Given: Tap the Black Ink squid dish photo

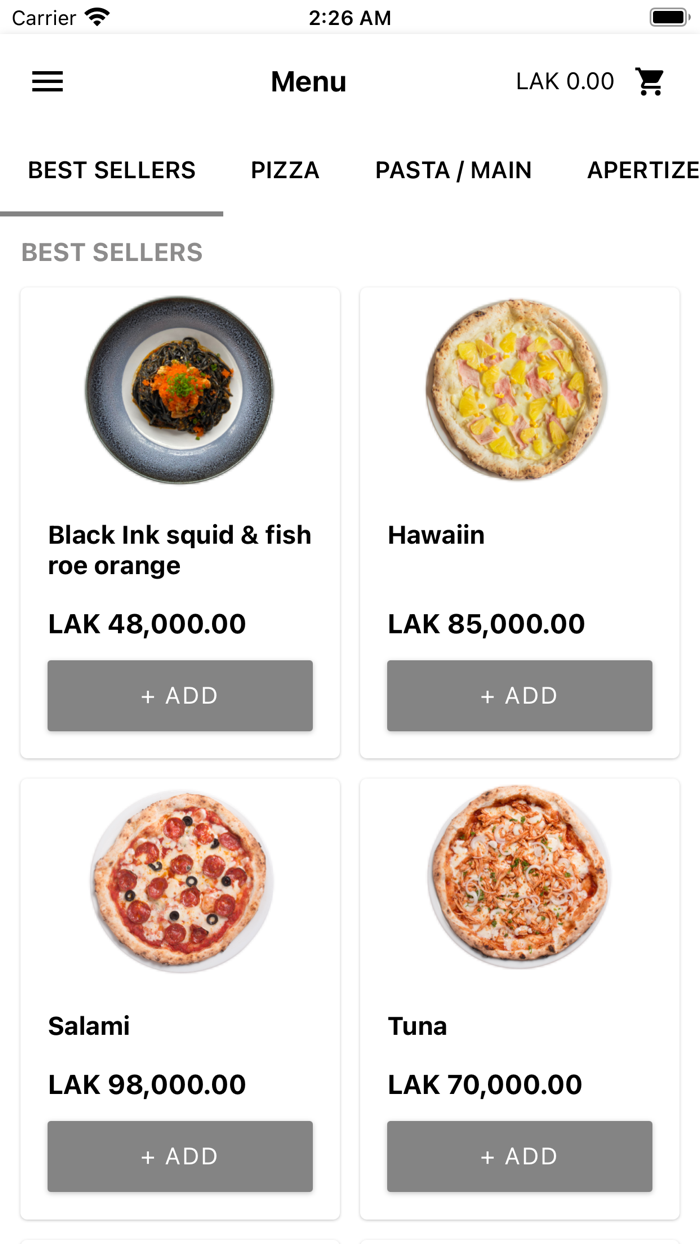Looking at the screenshot, I should pyautogui.click(x=180, y=390).
